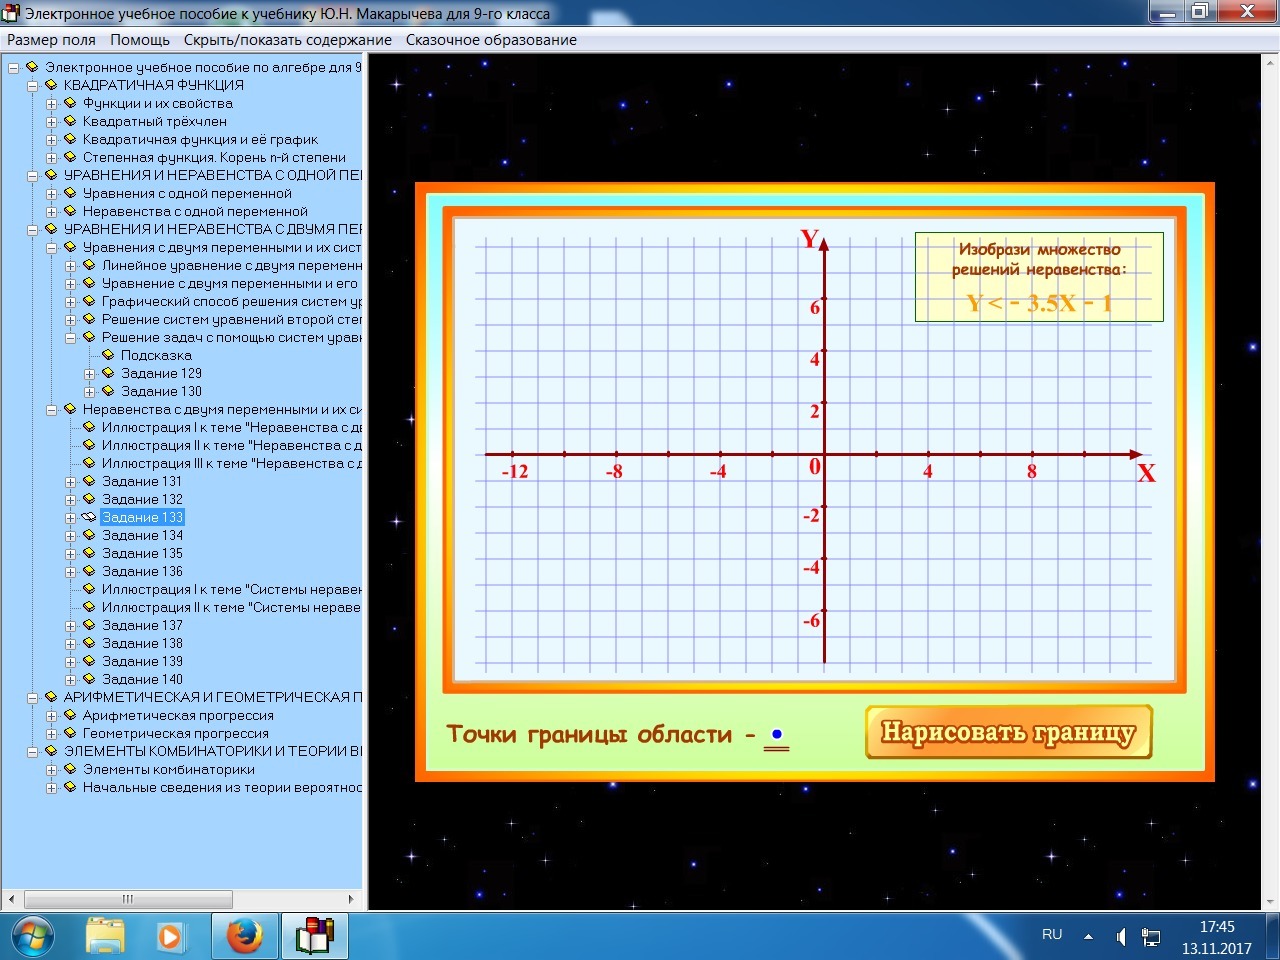
Task: Expand Квадратичная функция и её график
Action: click(52, 140)
